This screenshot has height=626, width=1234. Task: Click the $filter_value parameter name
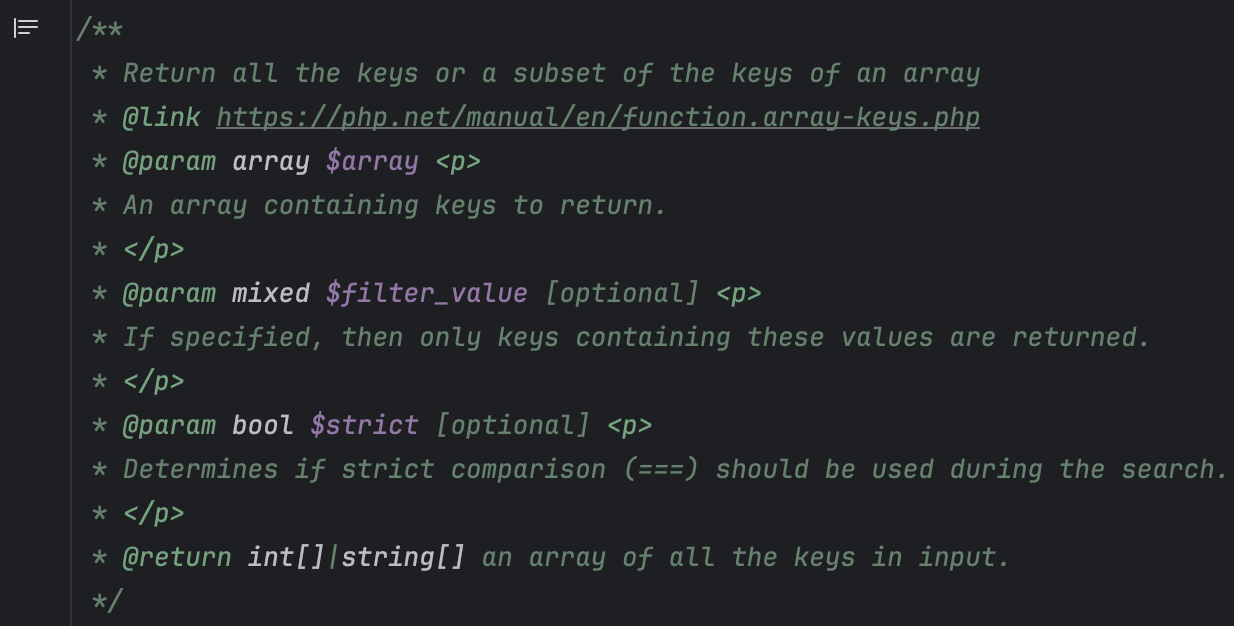pos(426,293)
